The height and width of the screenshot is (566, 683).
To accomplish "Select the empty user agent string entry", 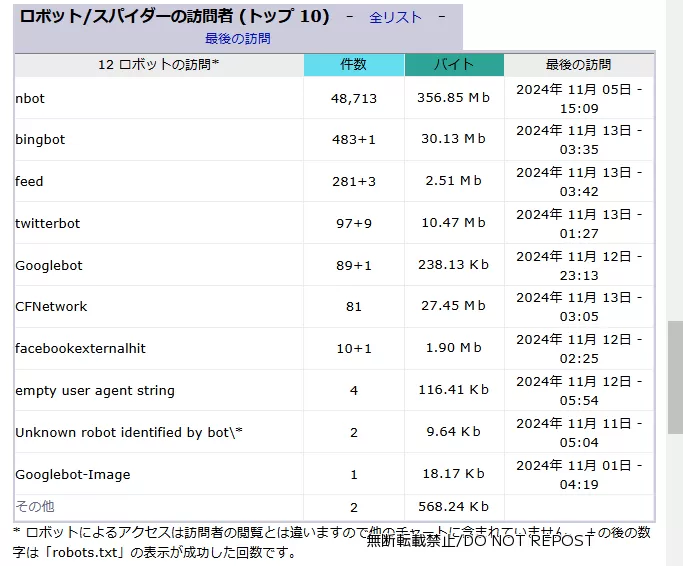I will 95,391.
